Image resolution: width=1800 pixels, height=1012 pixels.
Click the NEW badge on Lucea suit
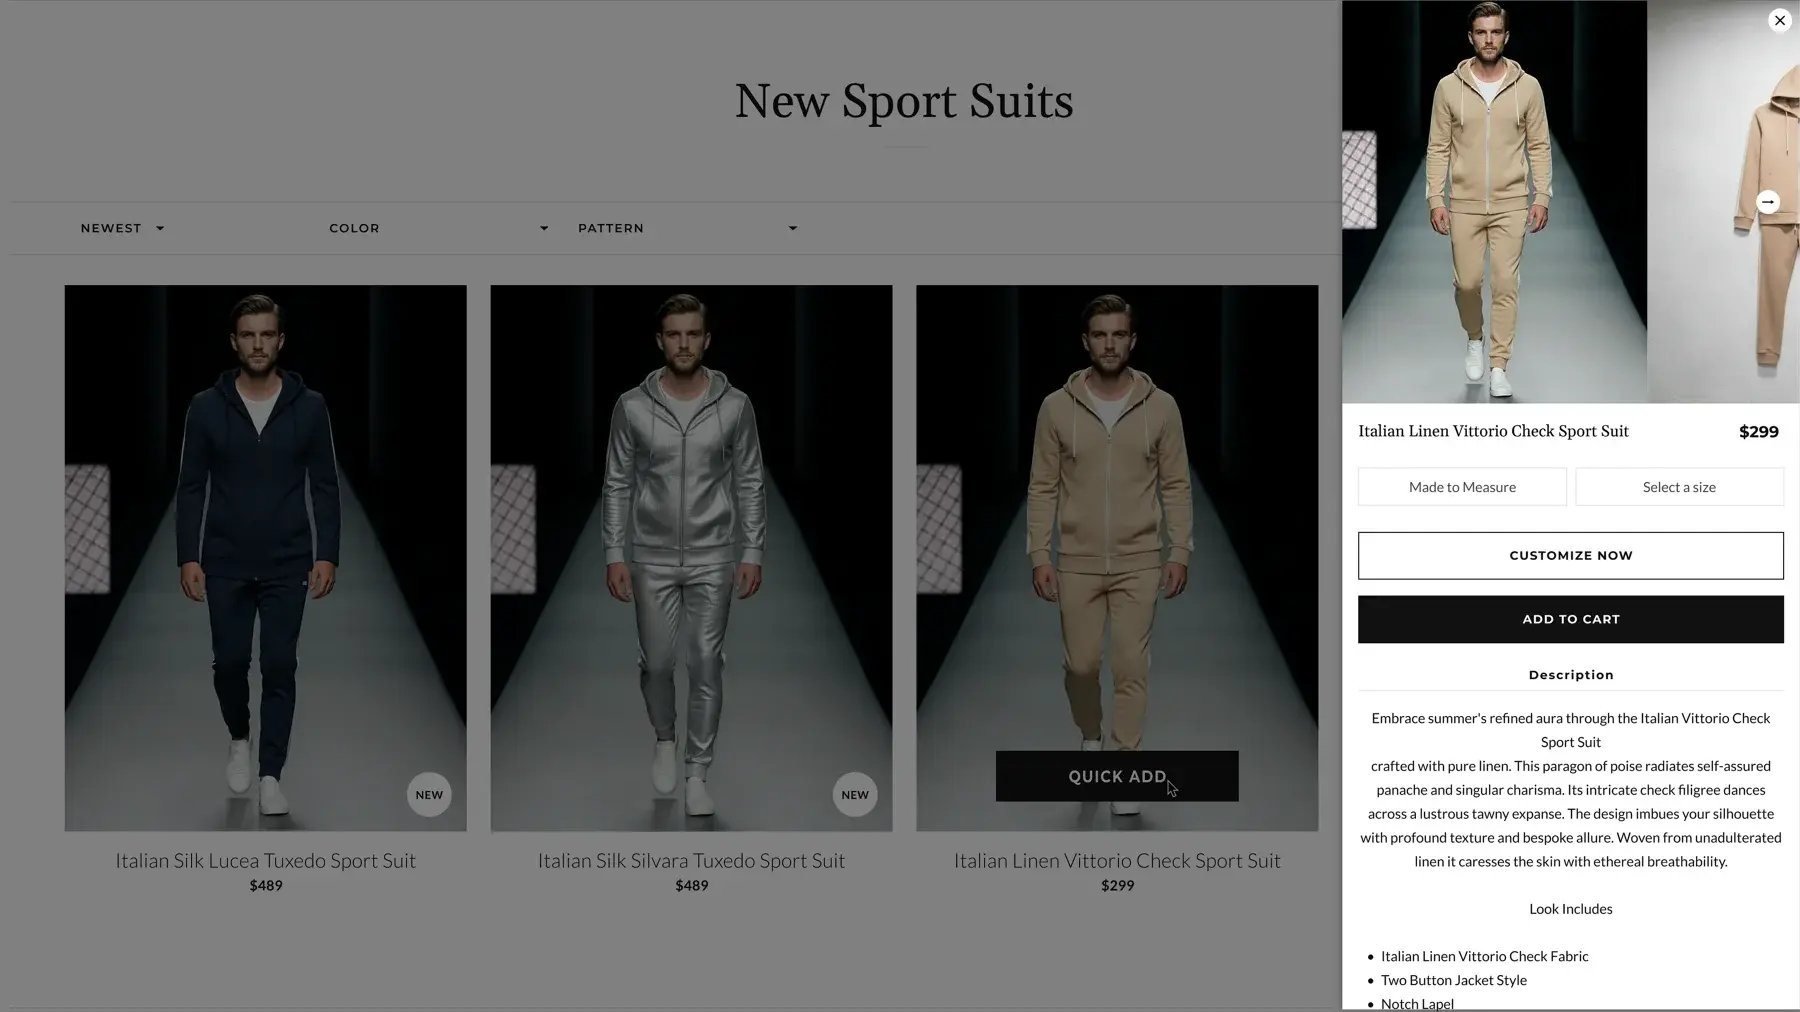[x=429, y=795]
